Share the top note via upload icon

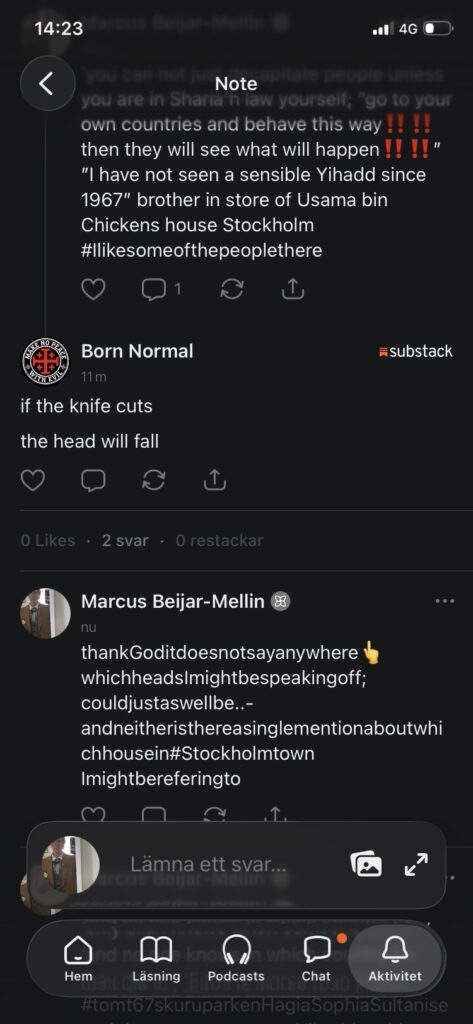(x=293, y=289)
